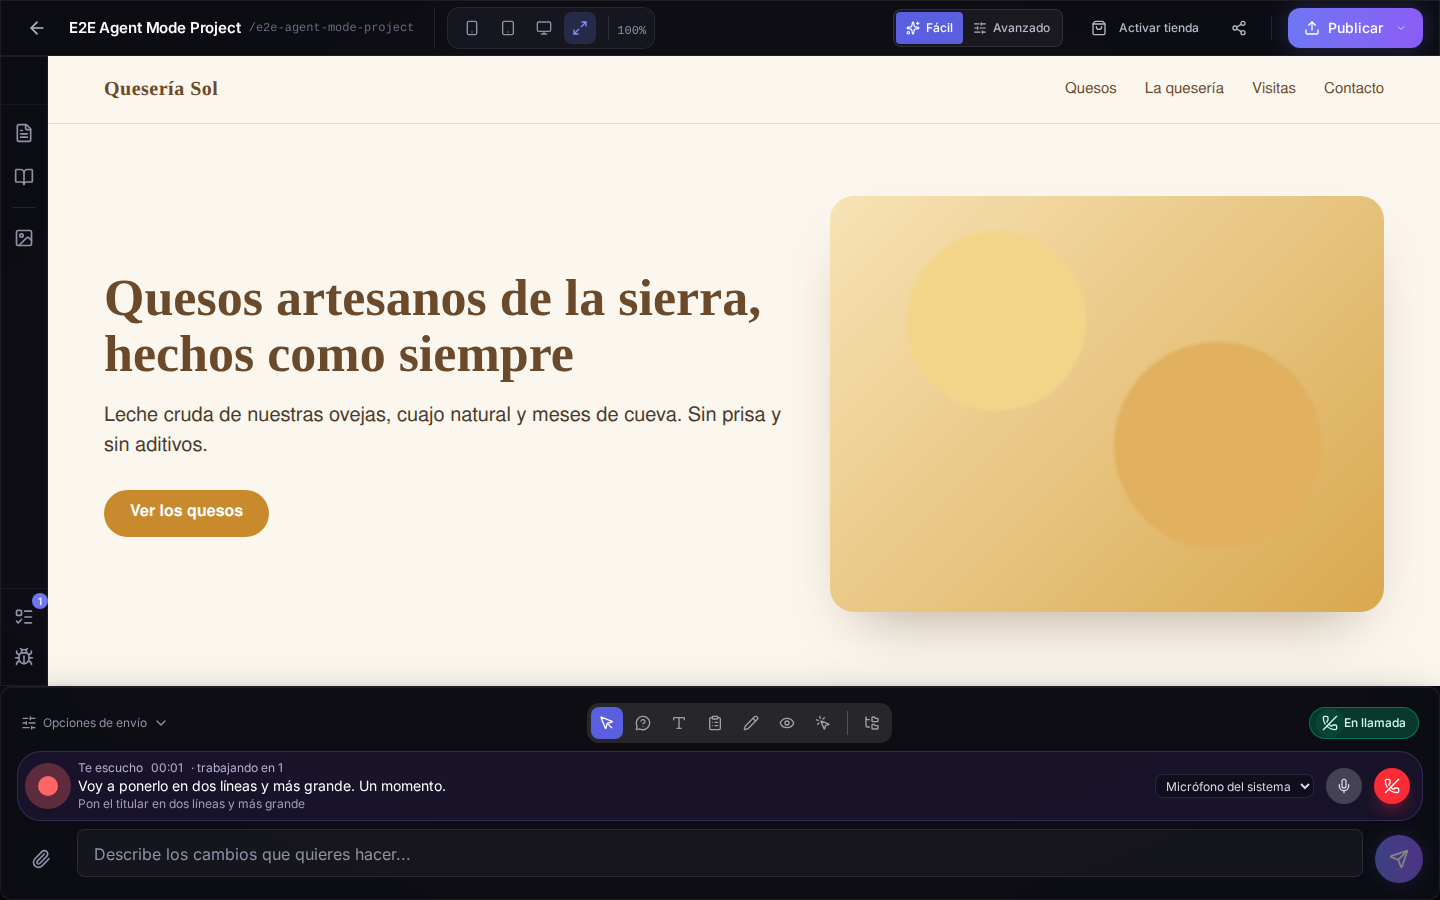Open the task checklist icon with badge

[x=24, y=616]
